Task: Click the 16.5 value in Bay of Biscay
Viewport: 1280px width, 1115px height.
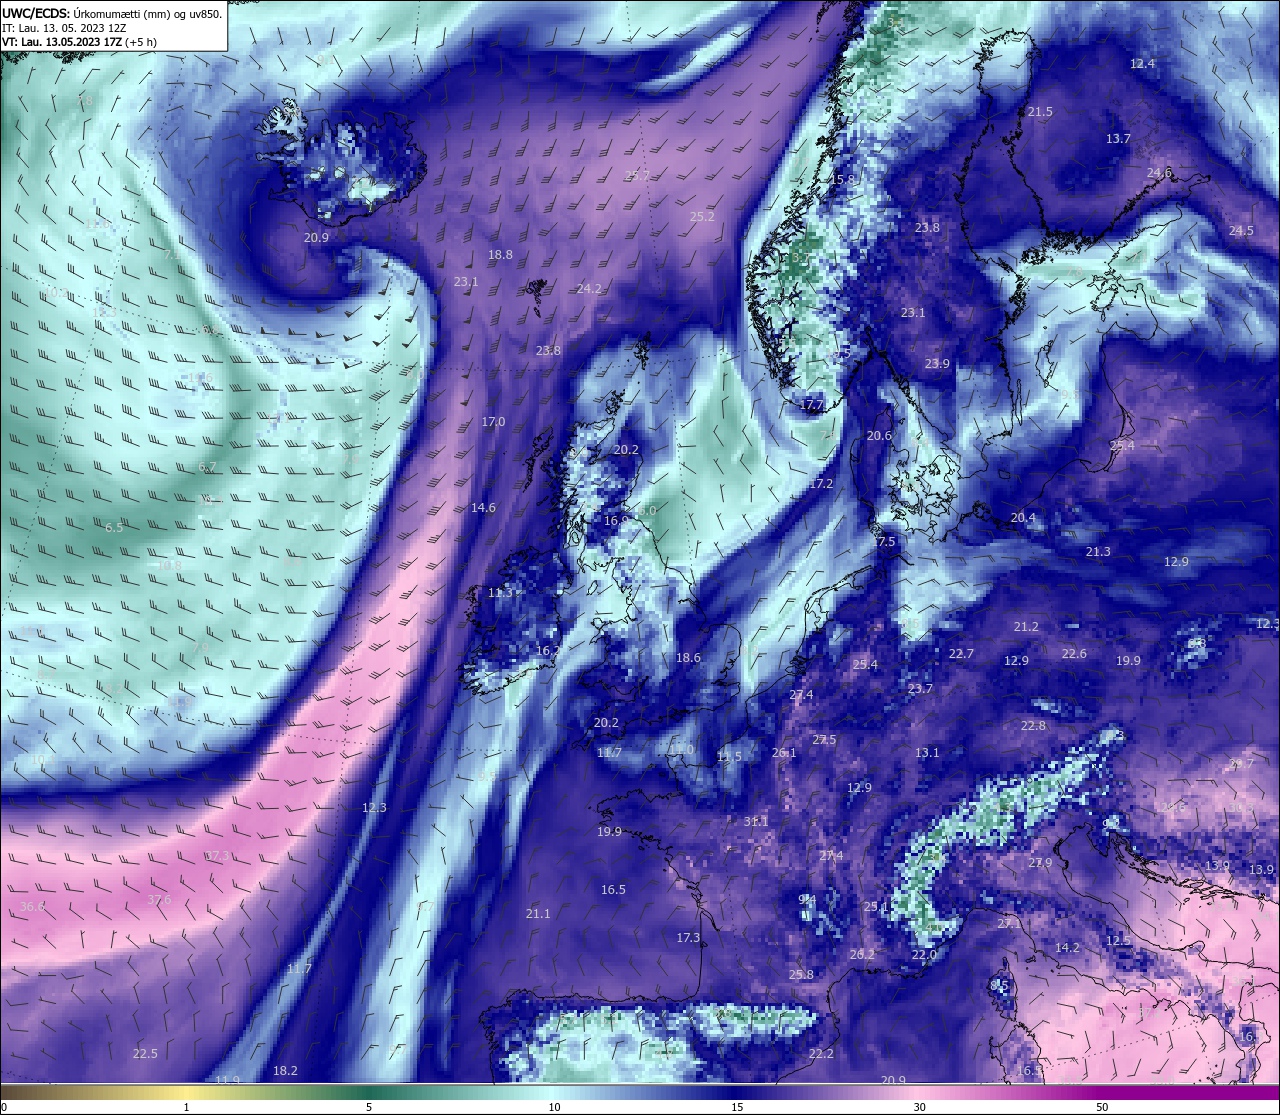Action: pyautogui.click(x=613, y=889)
